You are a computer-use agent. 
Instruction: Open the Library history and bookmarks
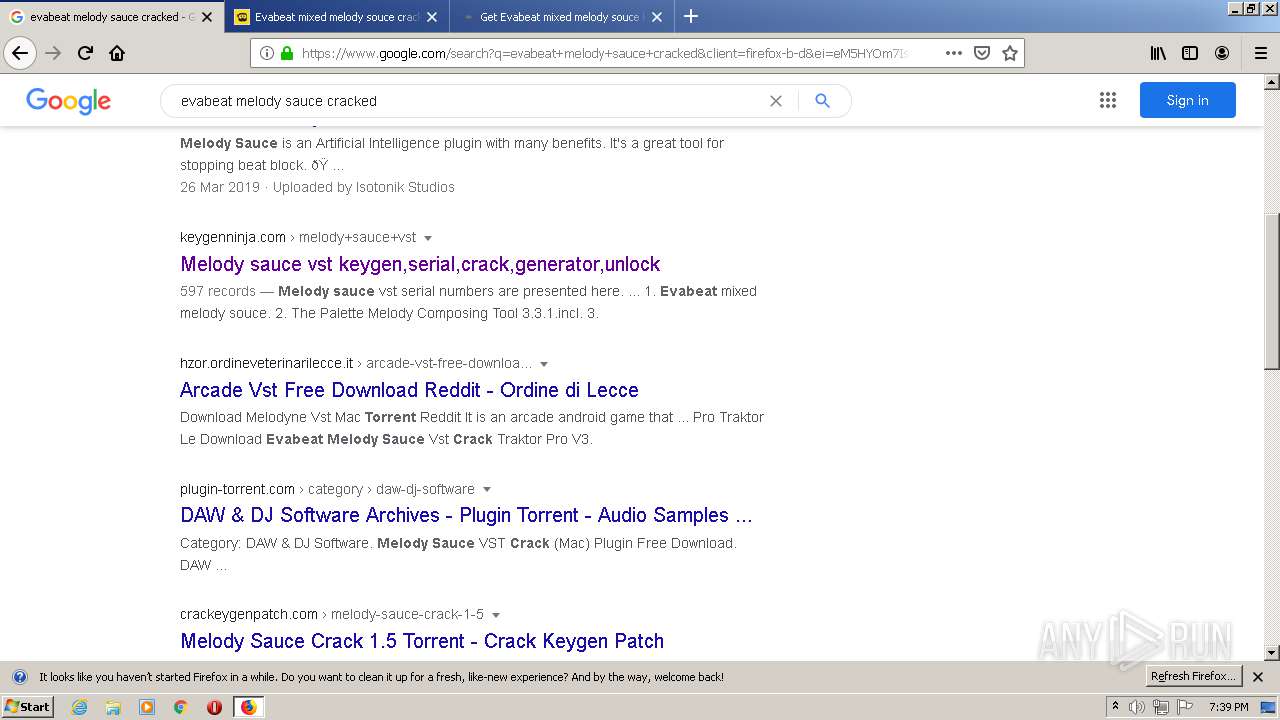click(1158, 53)
